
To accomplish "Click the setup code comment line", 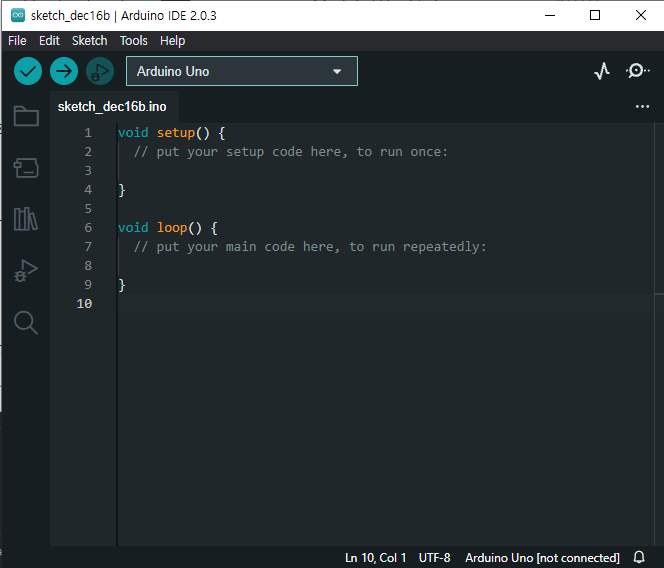I will pyautogui.click(x=290, y=152).
